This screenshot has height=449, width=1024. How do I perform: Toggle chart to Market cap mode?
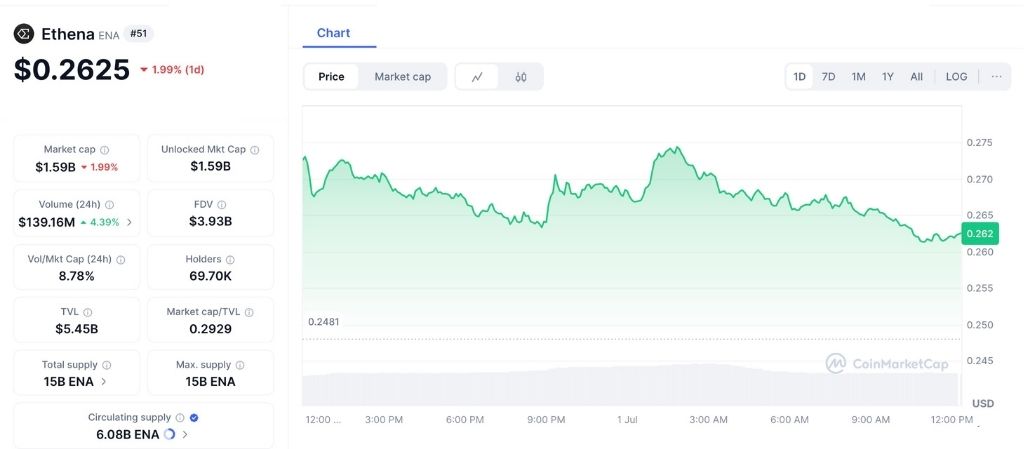click(402, 77)
